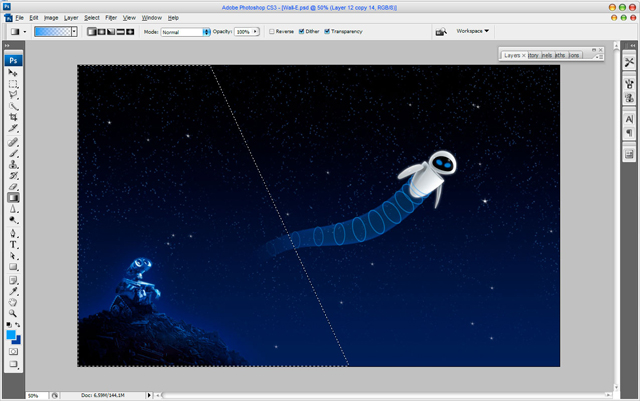
Task: Expand the toolbox to two columns
Action: (7, 46)
